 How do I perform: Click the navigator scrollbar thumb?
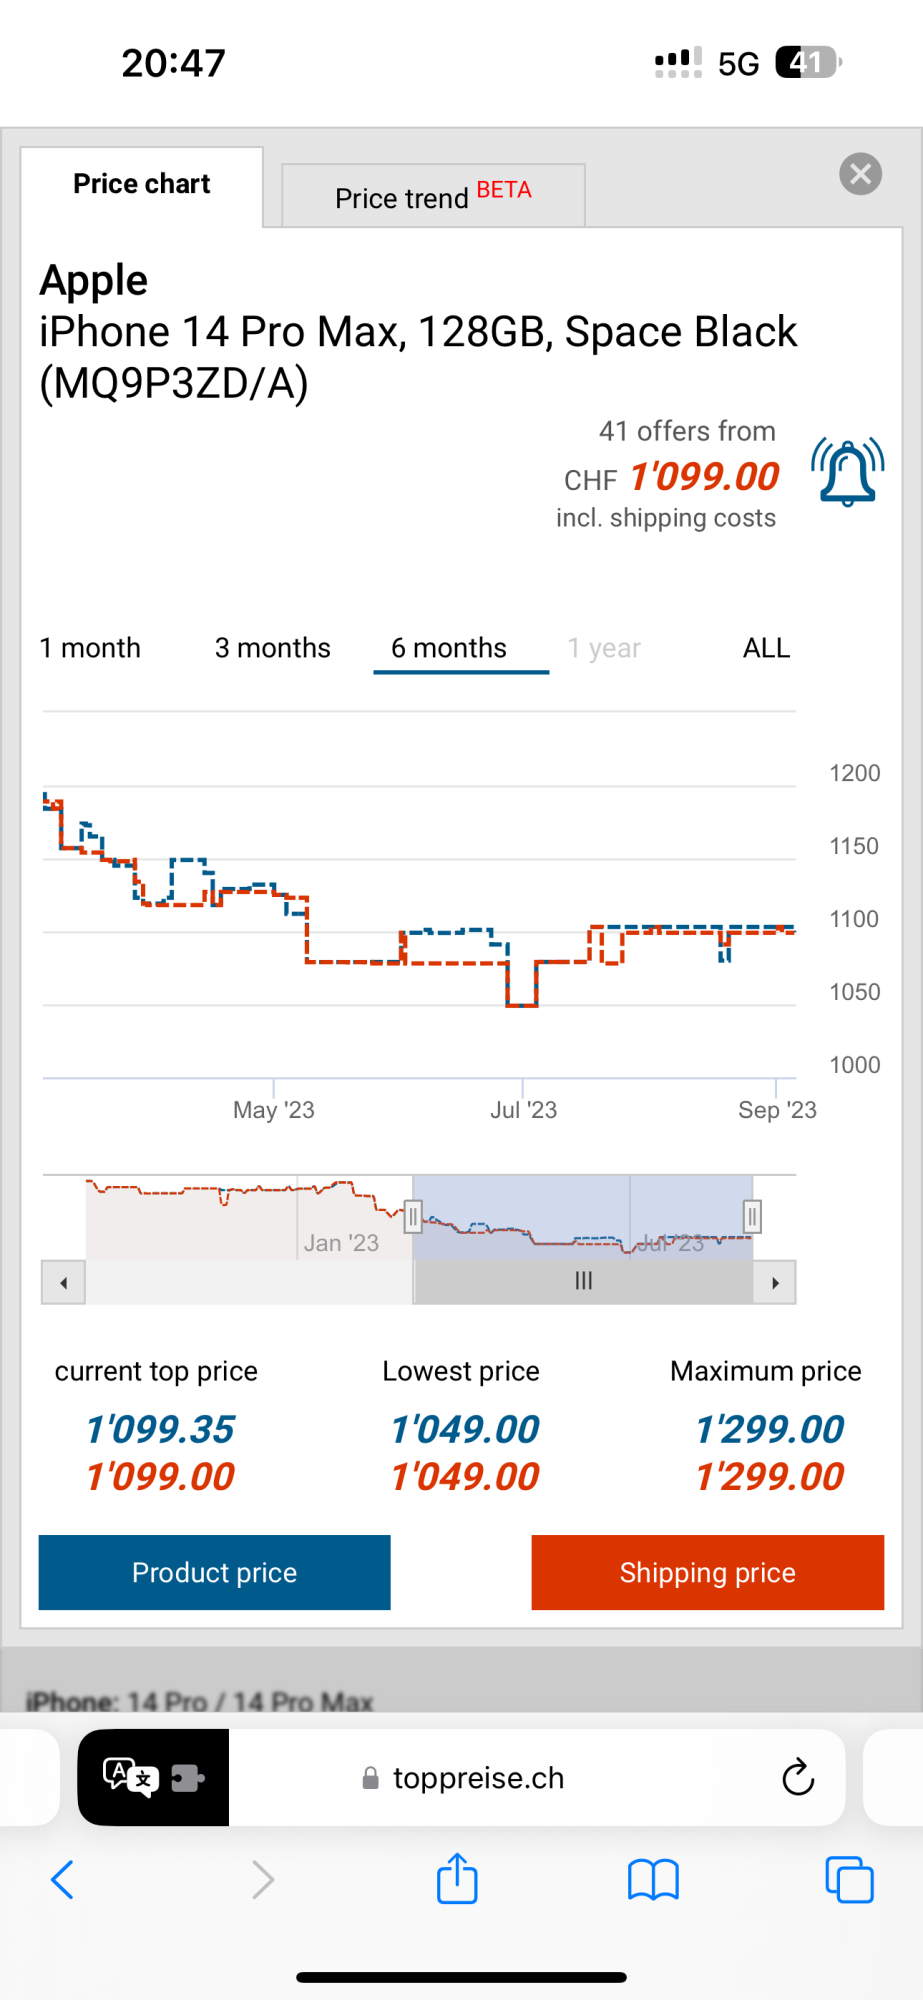tap(583, 1281)
